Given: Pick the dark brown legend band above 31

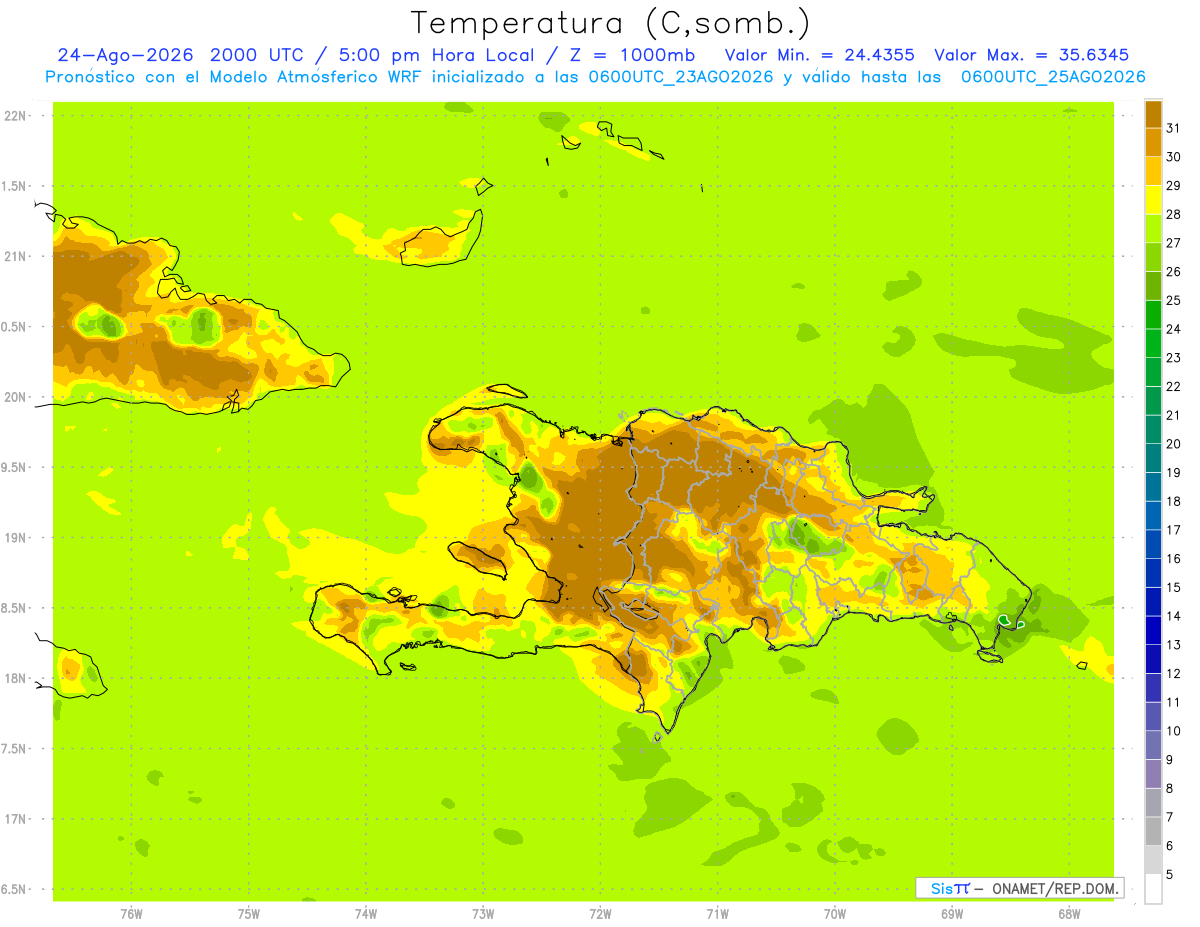Looking at the screenshot, I should (x=1153, y=114).
